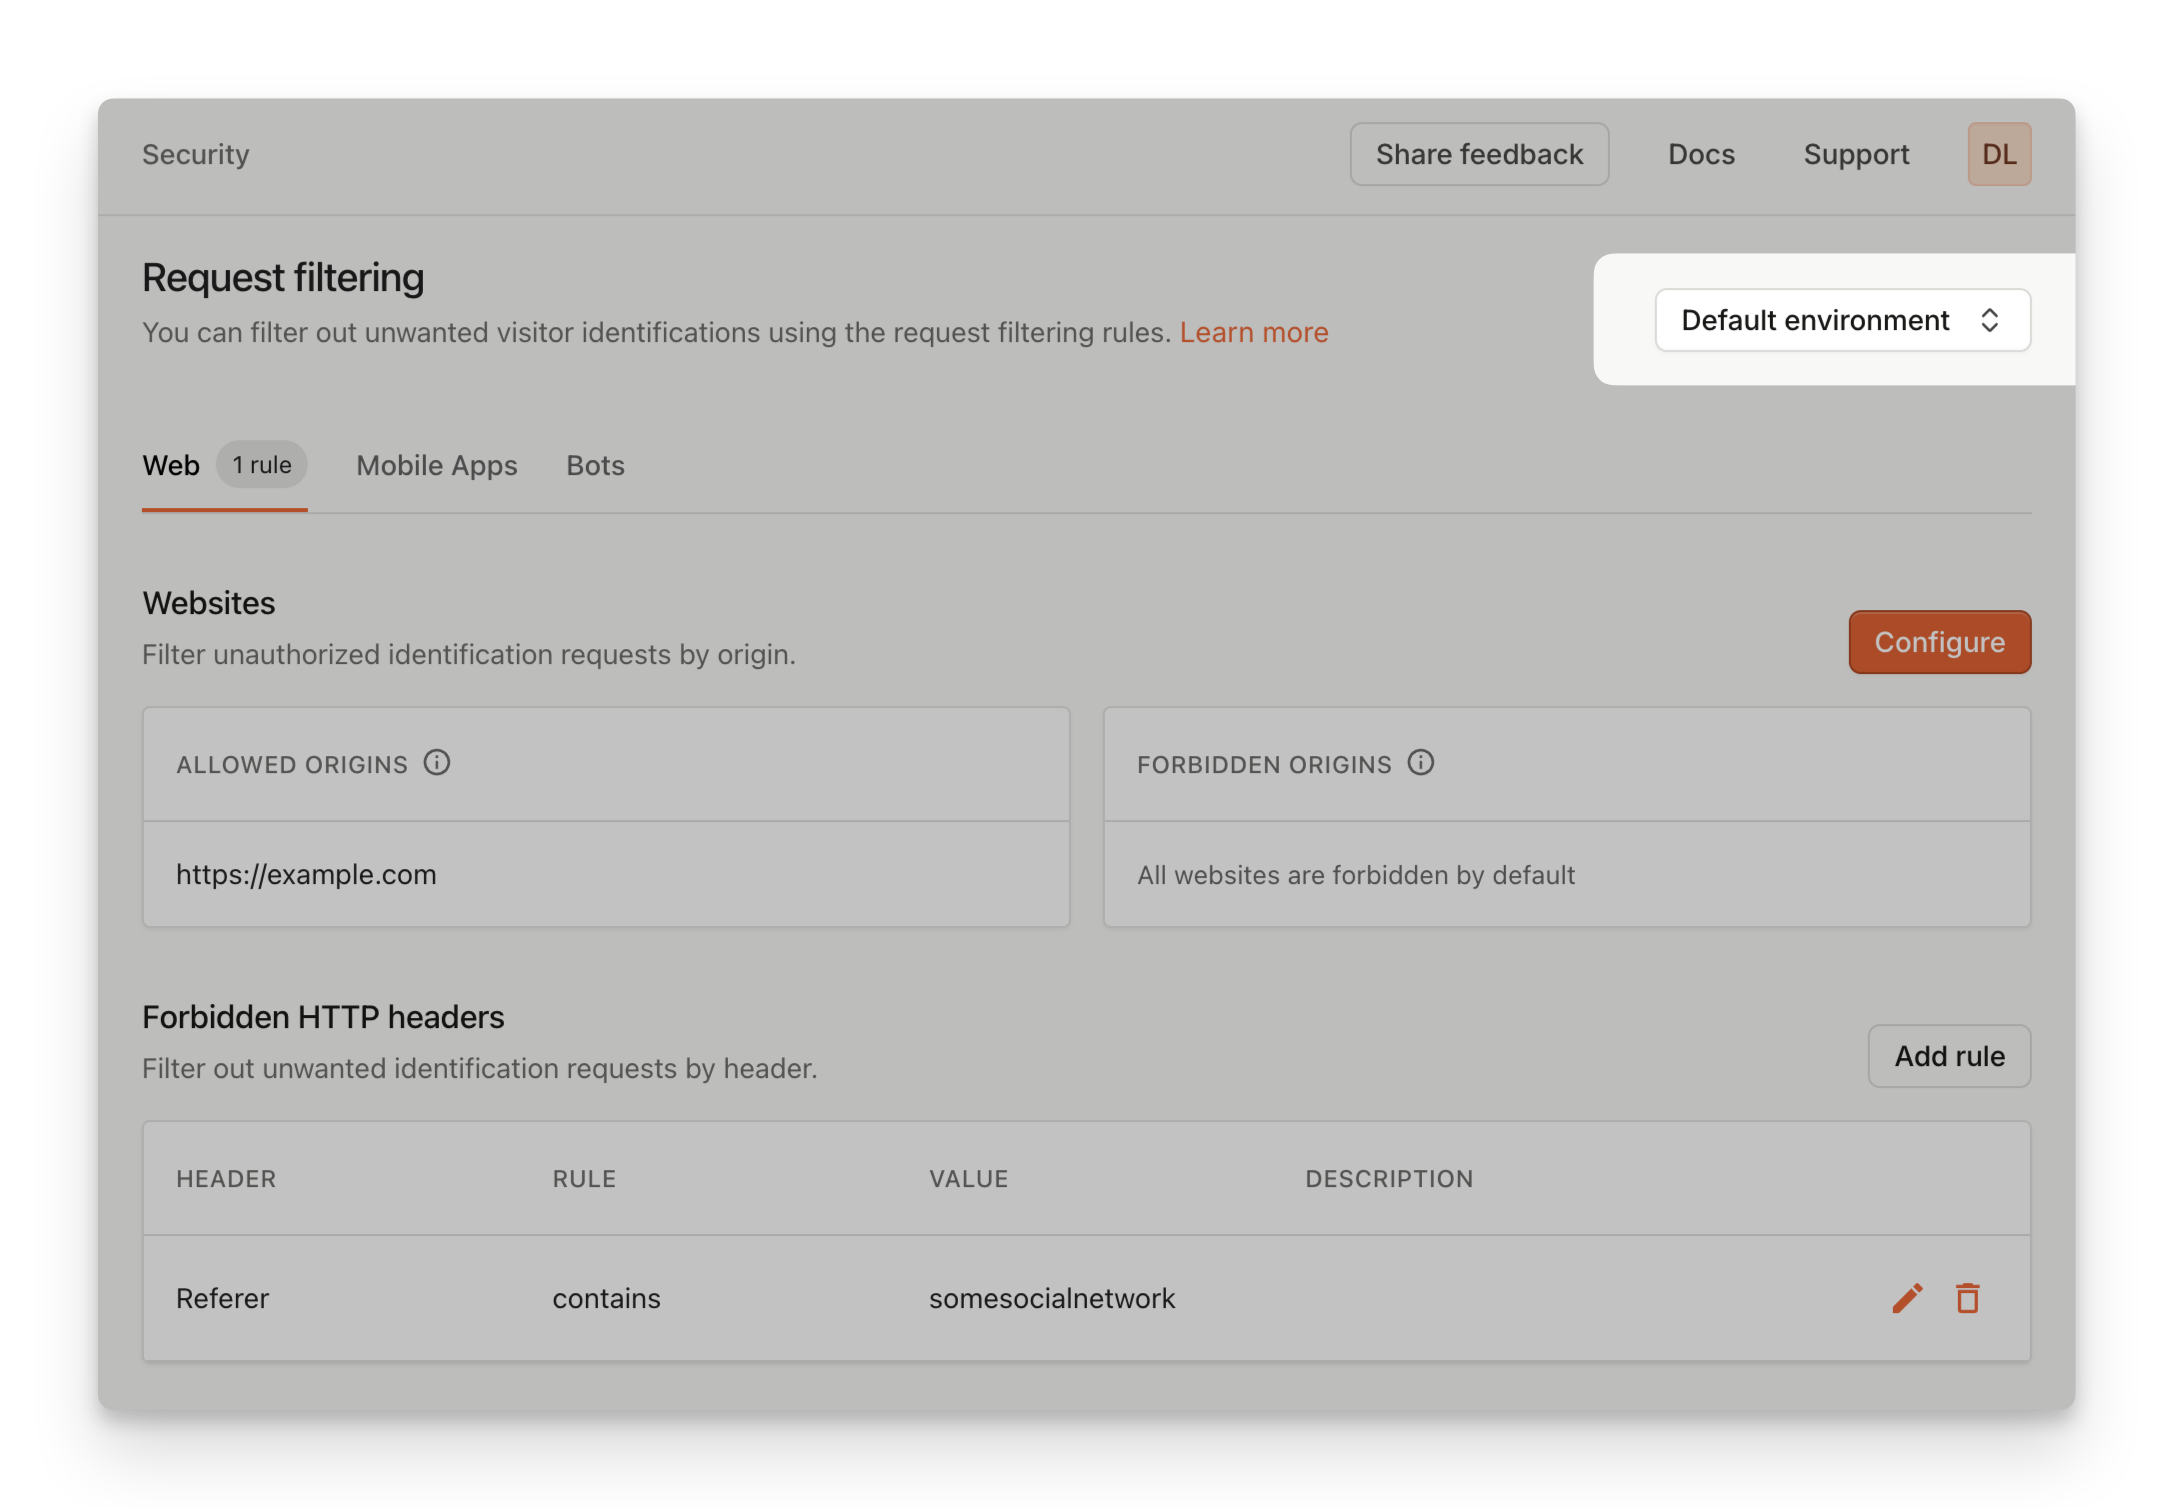Click the Referer header table row

point(1000,1298)
